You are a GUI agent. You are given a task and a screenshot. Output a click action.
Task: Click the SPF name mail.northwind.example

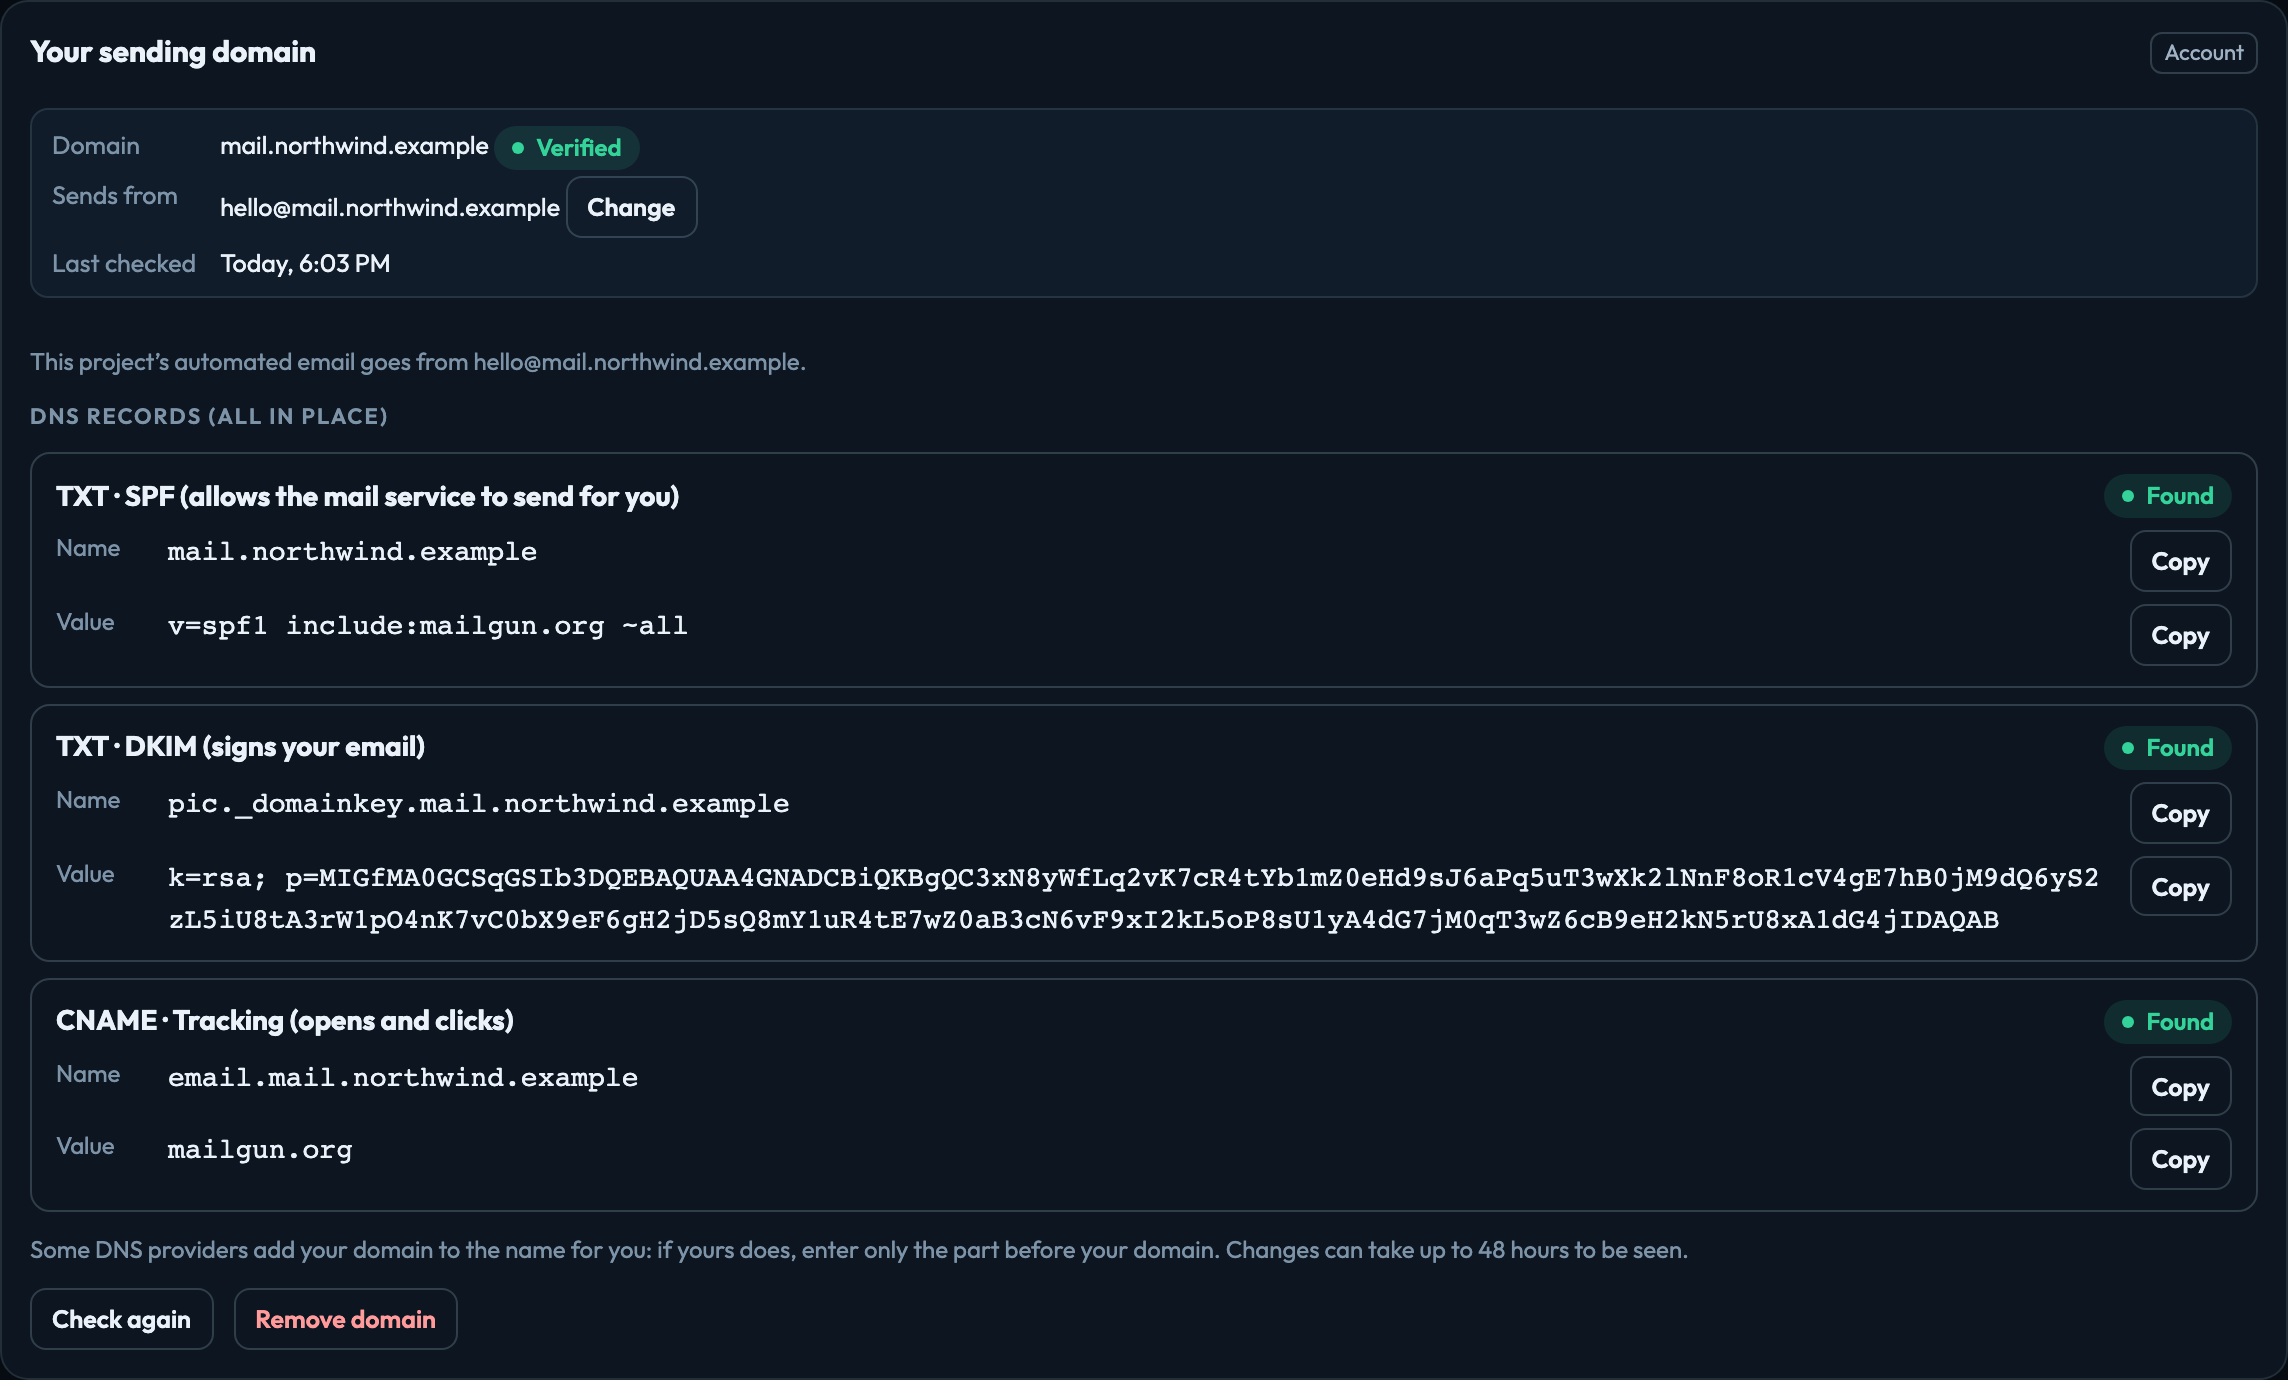[x=352, y=552]
